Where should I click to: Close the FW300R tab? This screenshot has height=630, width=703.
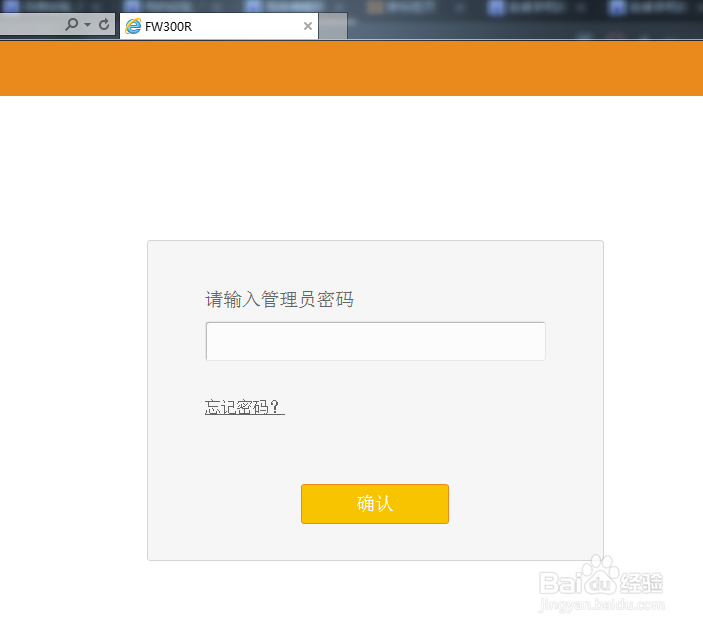click(308, 26)
